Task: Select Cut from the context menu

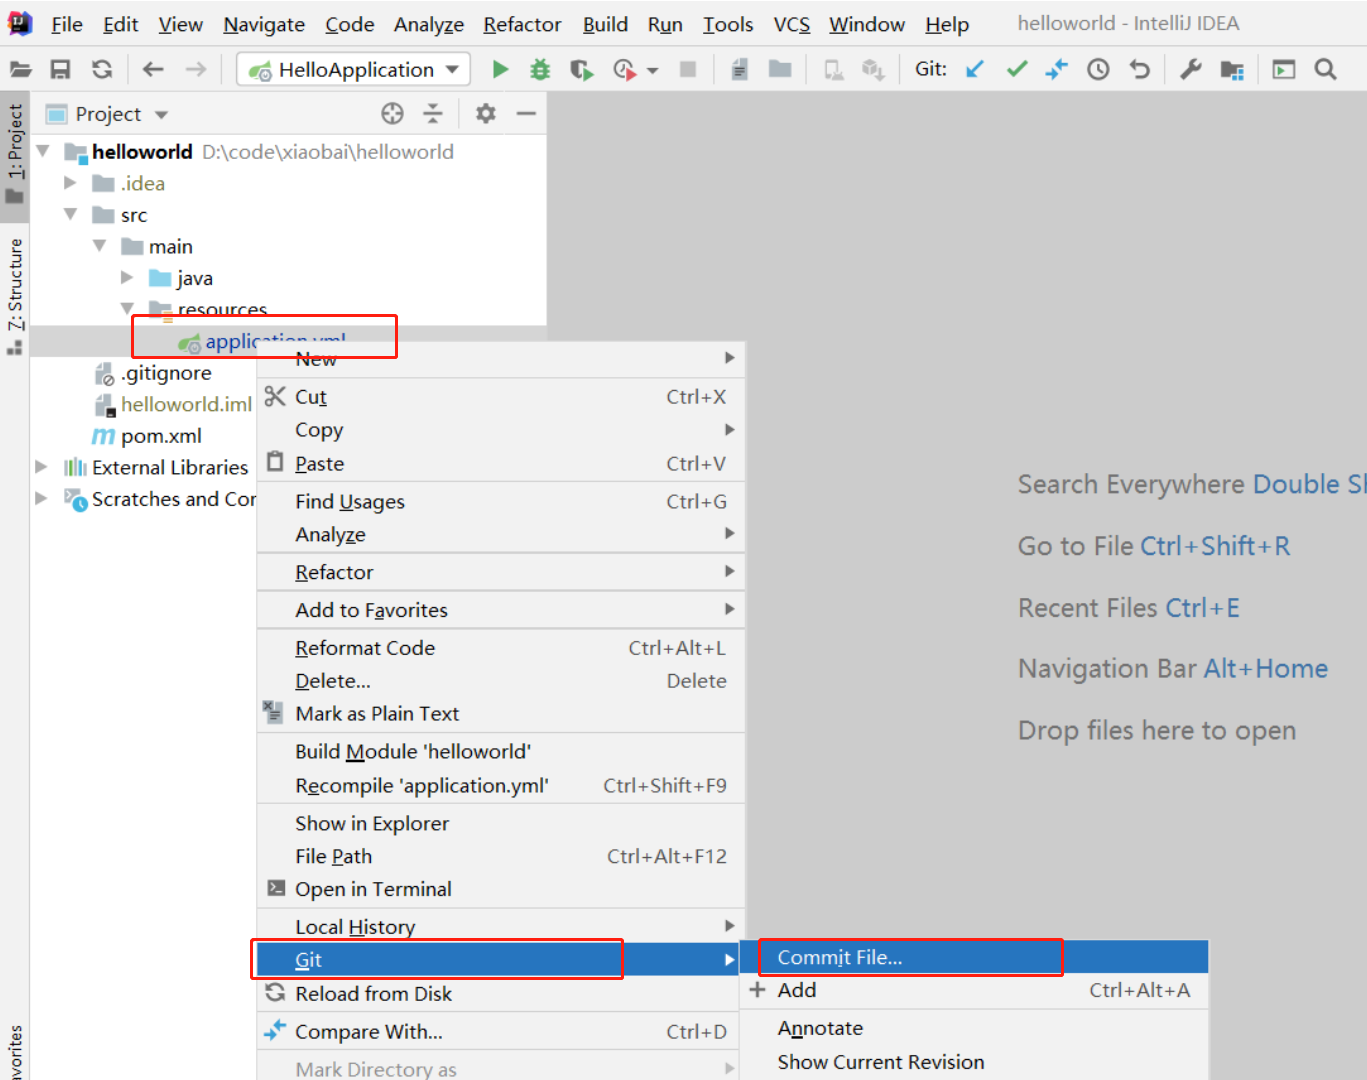Action: point(501,397)
